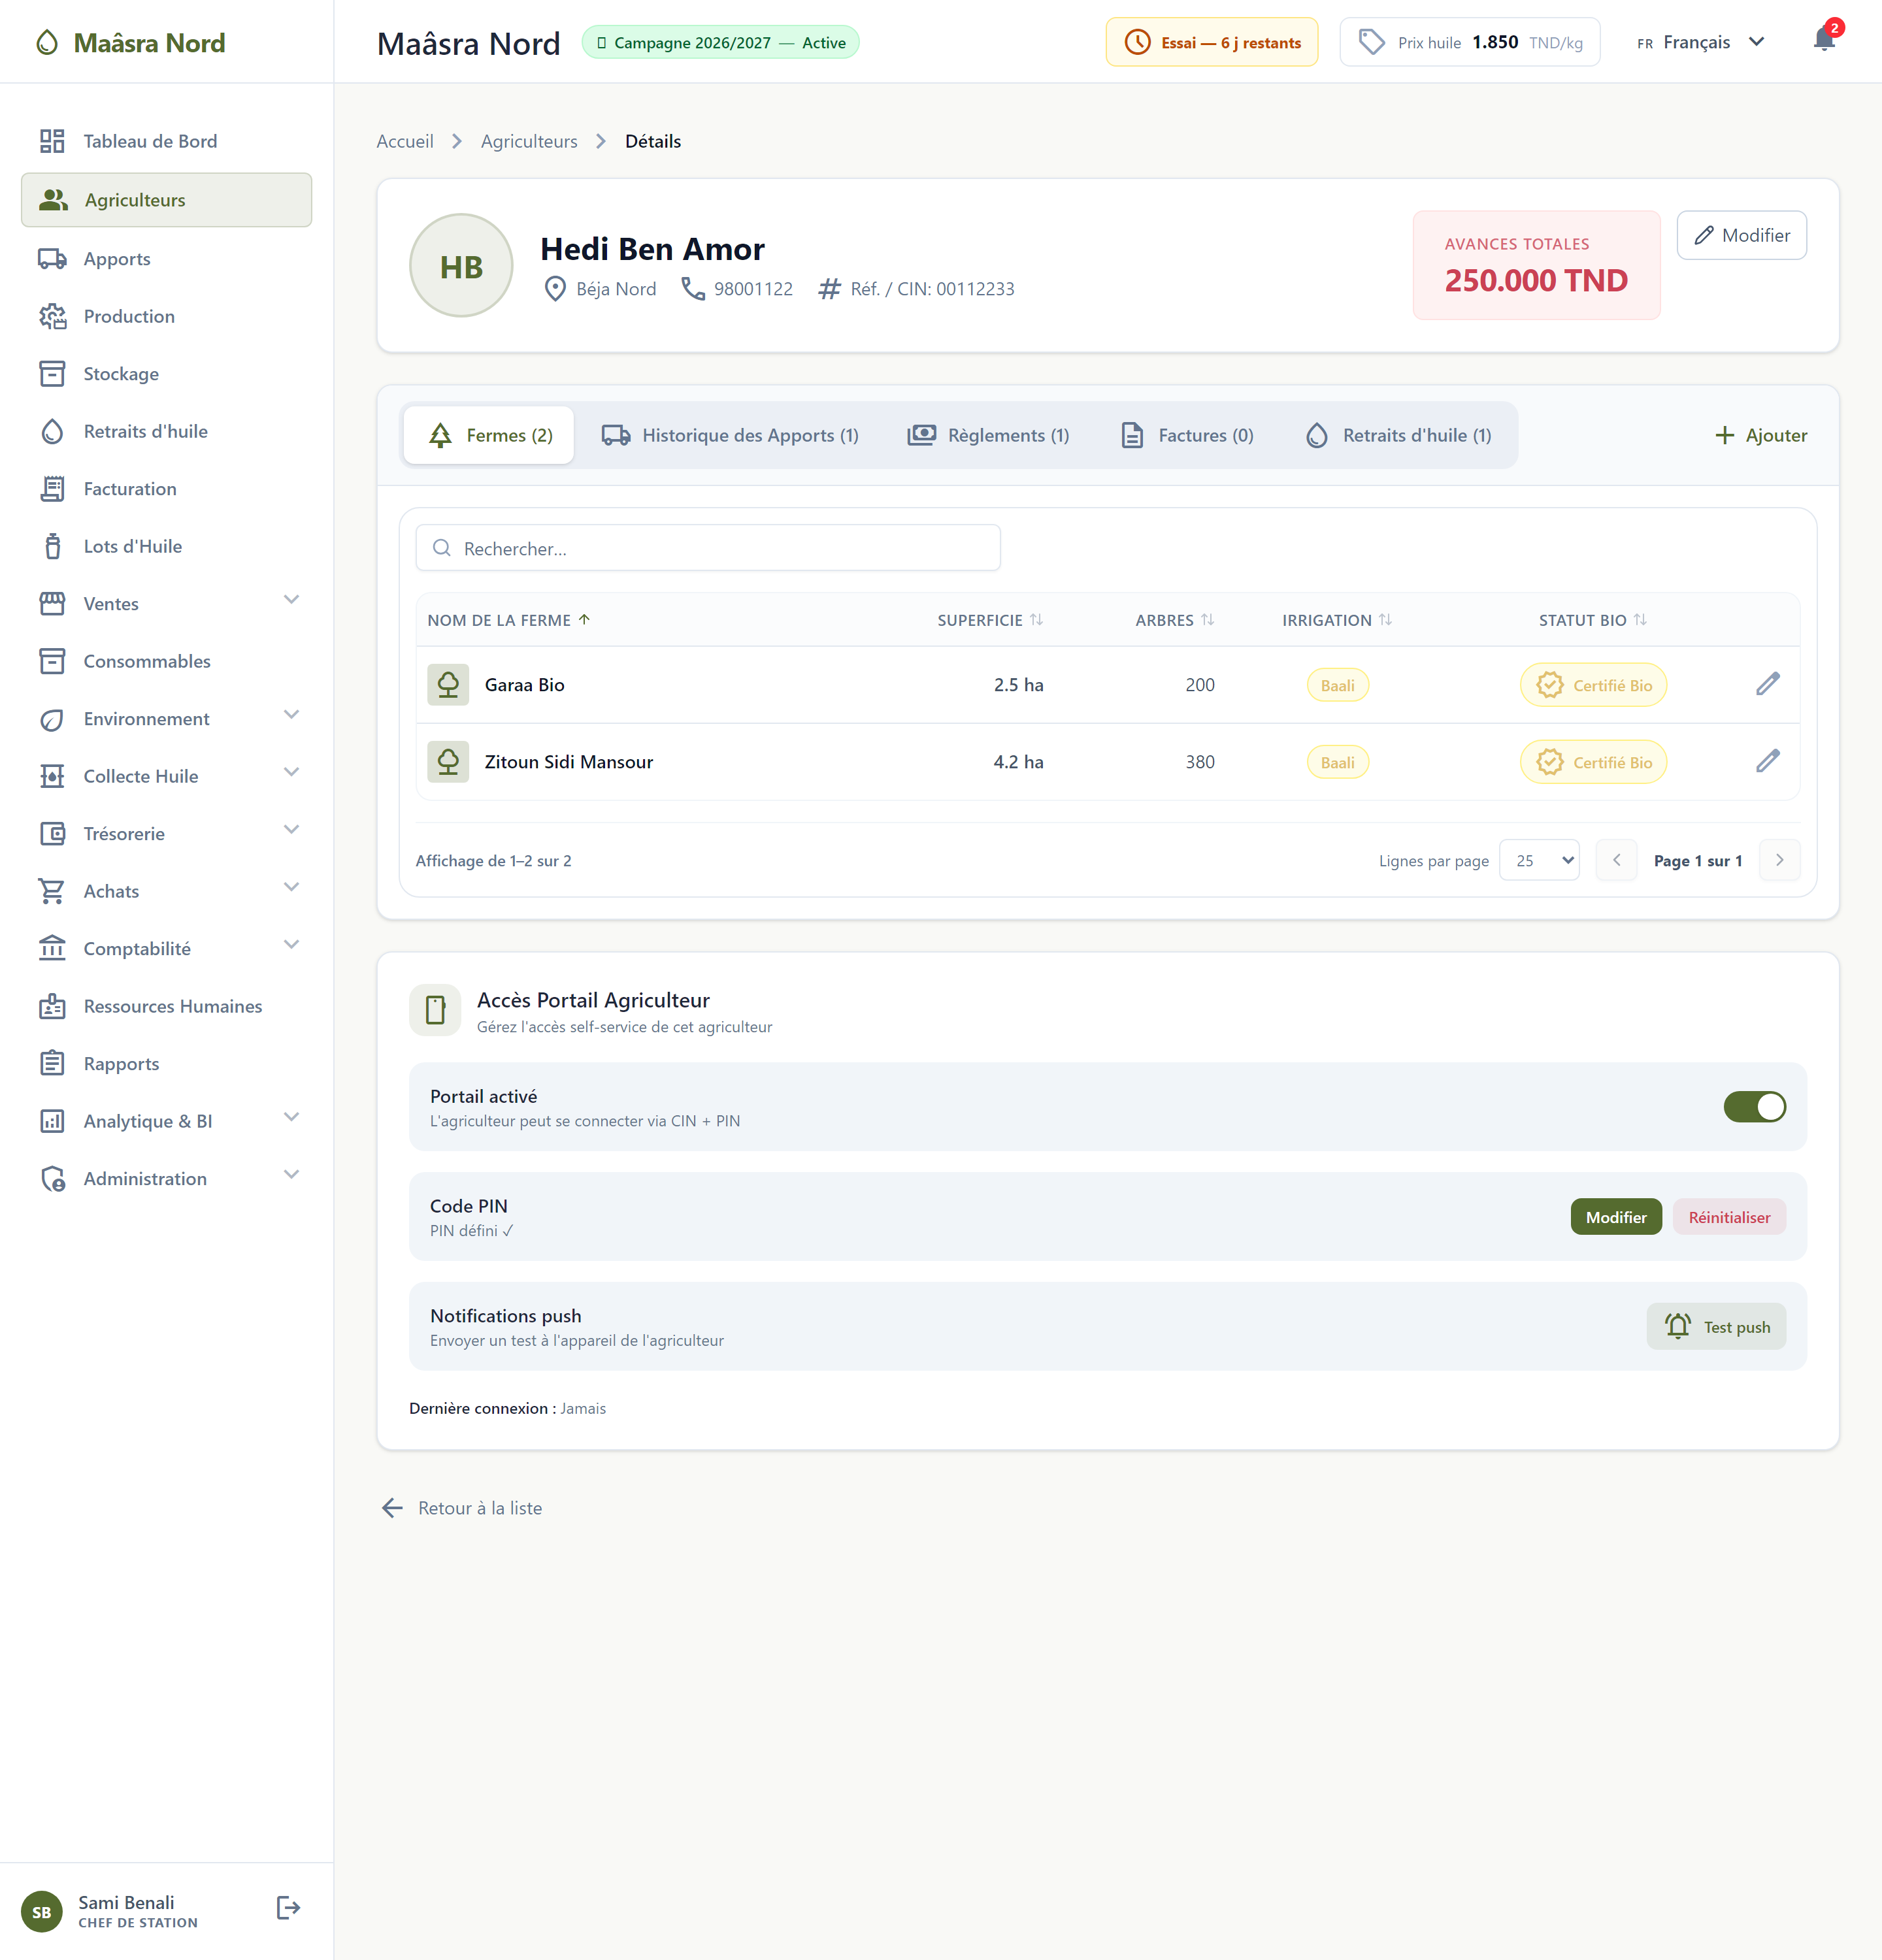Click the Ajouter button
Viewport: 1882px width, 1960px height.
1761,435
